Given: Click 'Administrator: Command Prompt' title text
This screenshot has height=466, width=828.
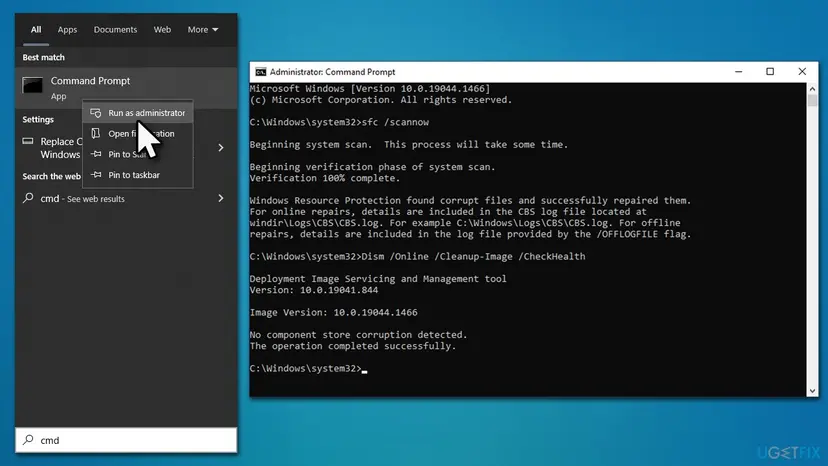Looking at the screenshot, I should click(x=332, y=72).
